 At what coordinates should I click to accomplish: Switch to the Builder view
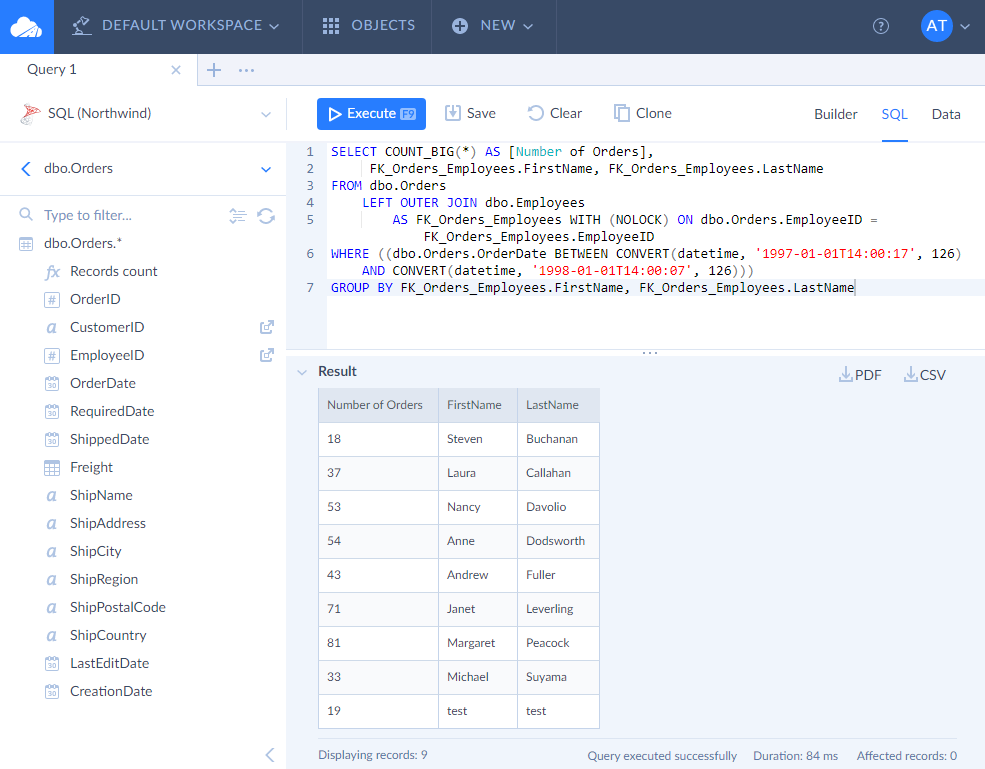(x=835, y=114)
